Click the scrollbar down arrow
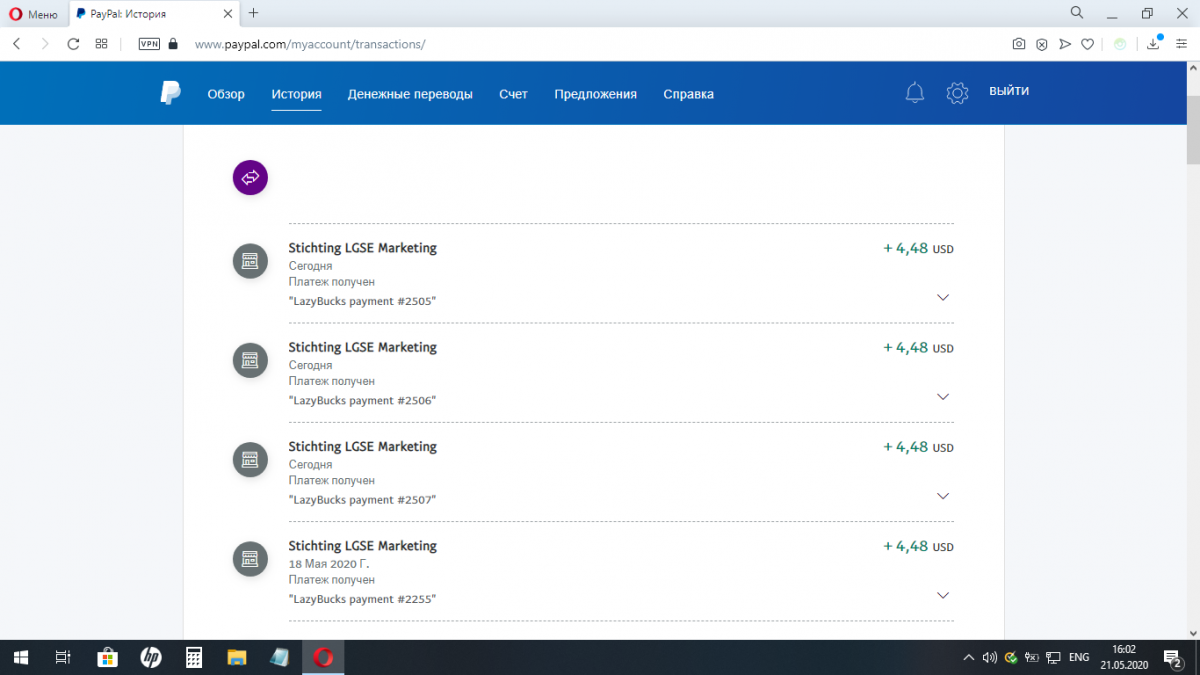Screen dimensions: 1200x675 click(x=1192, y=632)
